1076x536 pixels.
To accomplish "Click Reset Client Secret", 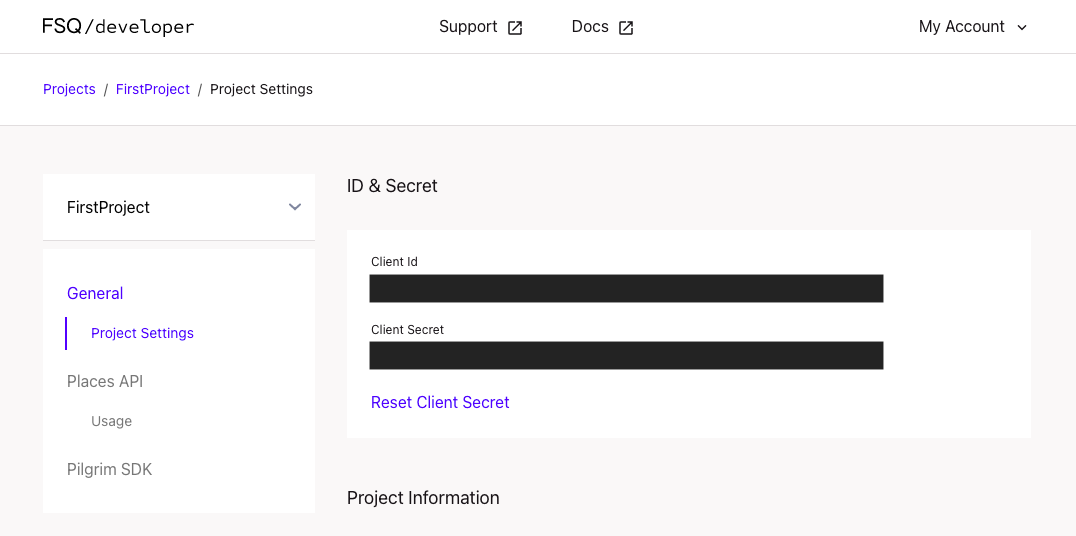I will (440, 402).
